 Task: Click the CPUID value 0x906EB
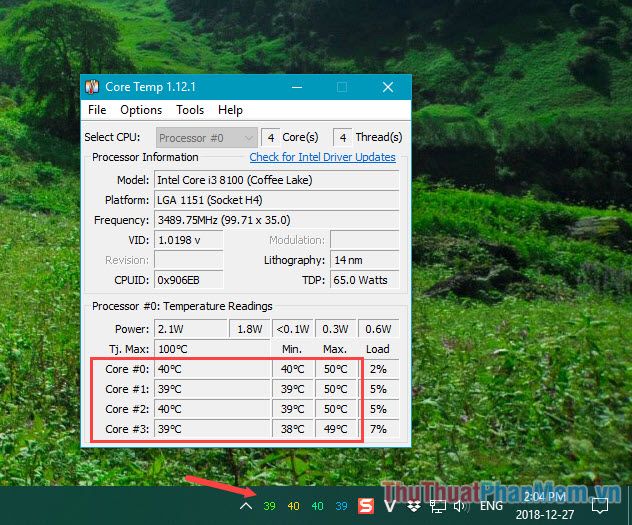tap(189, 280)
